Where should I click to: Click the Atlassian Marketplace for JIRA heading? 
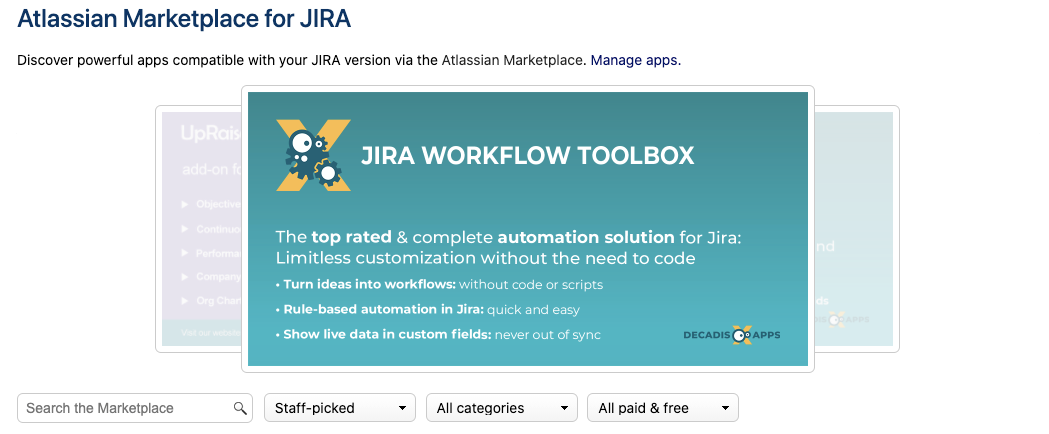coord(184,19)
